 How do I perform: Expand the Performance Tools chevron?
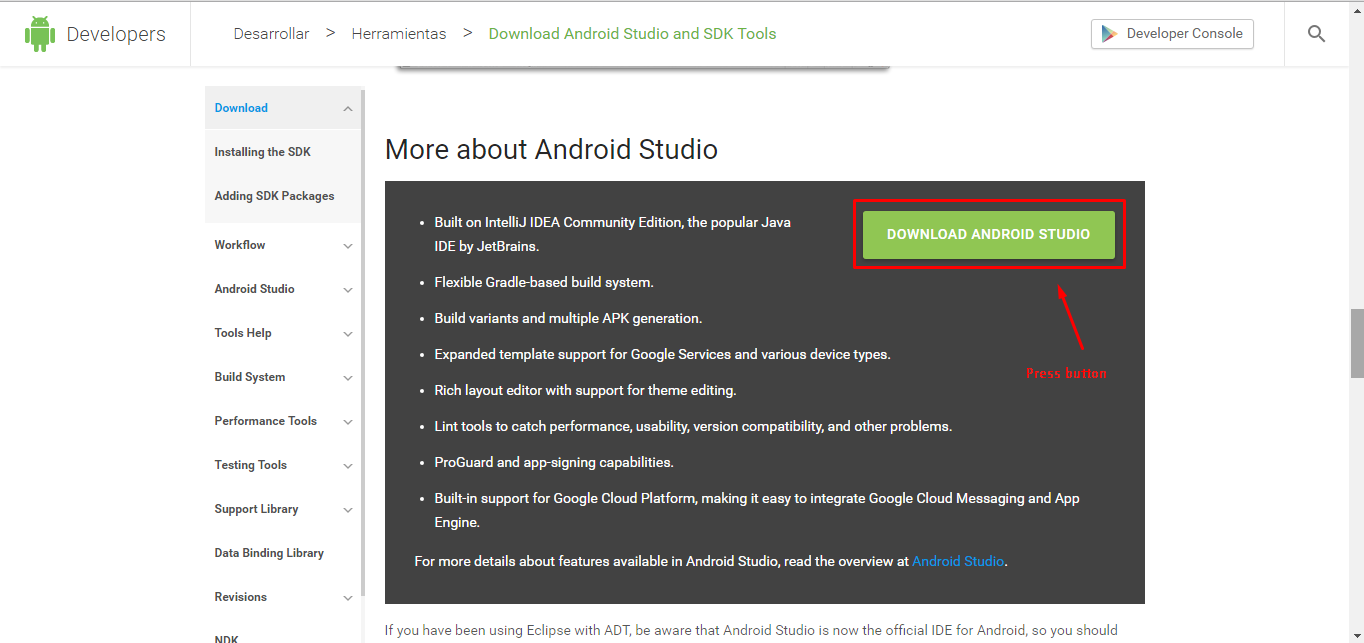(348, 422)
